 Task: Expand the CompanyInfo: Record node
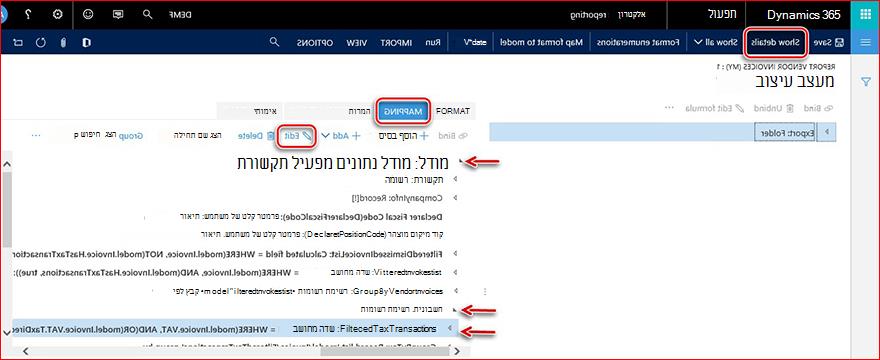455,198
